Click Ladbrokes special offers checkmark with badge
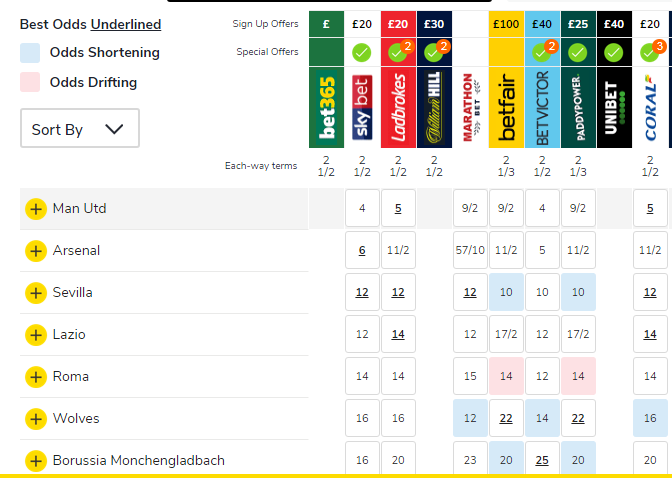The height and width of the screenshot is (478, 672). click(398, 52)
